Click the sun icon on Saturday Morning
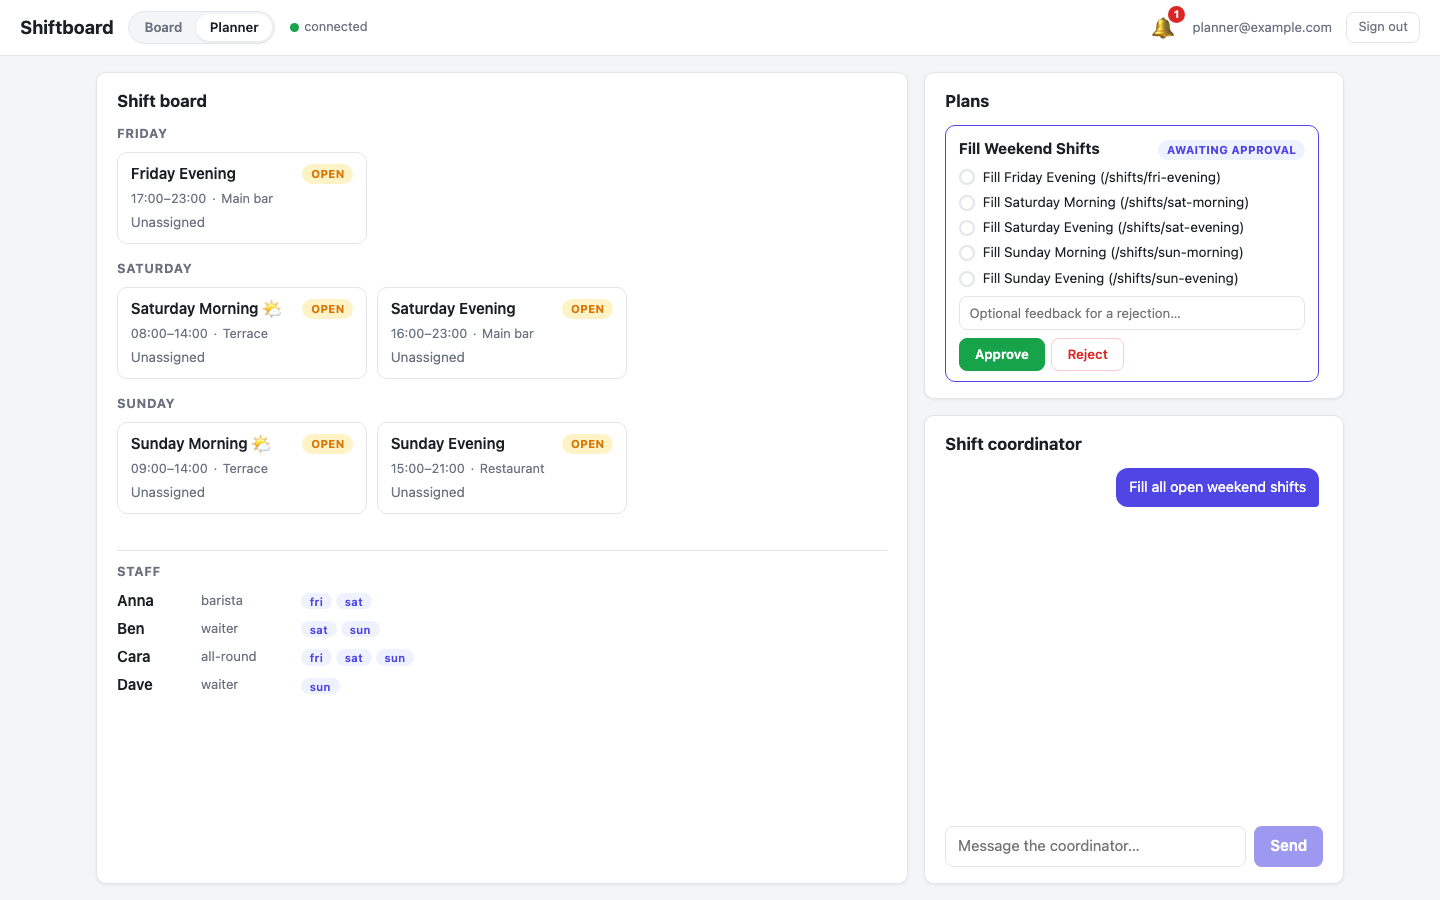This screenshot has width=1440, height=900. pyautogui.click(x=272, y=309)
